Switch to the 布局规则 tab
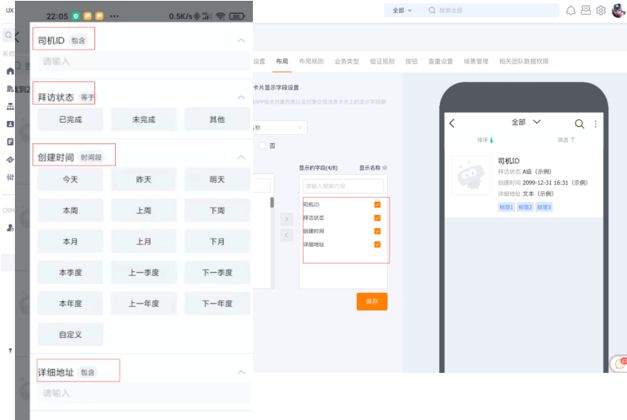This screenshot has height=420, width=627. pyautogui.click(x=311, y=62)
